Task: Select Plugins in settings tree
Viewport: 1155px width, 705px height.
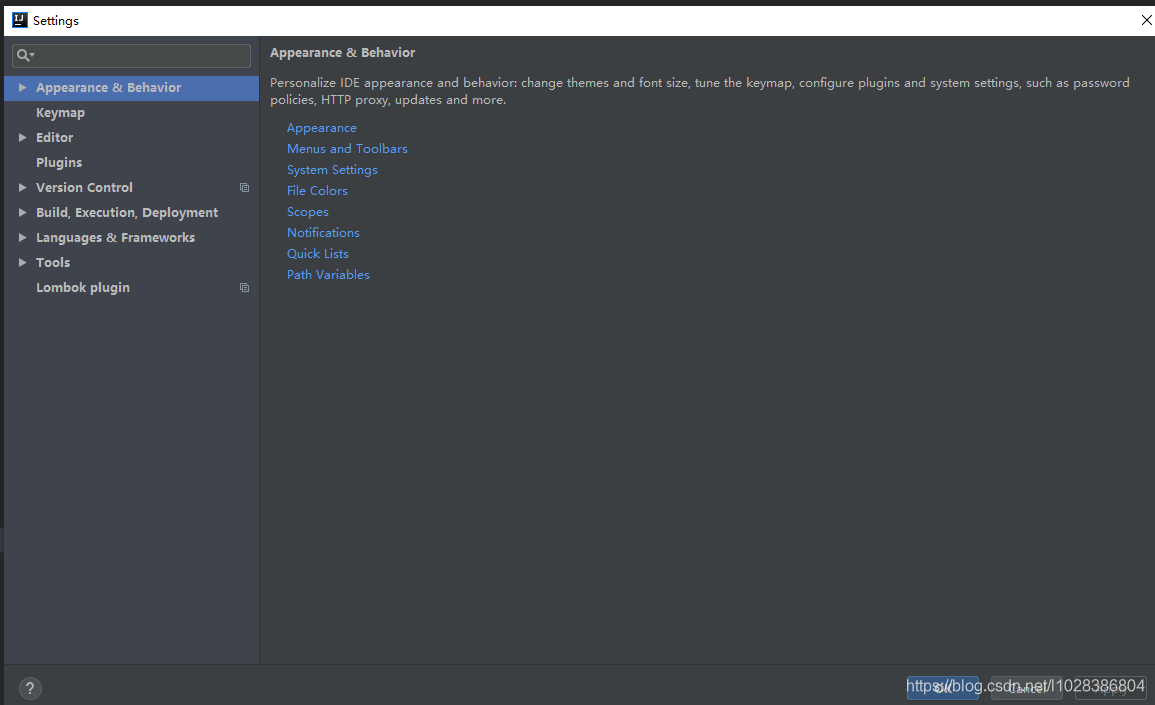Action: pos(131,163)
